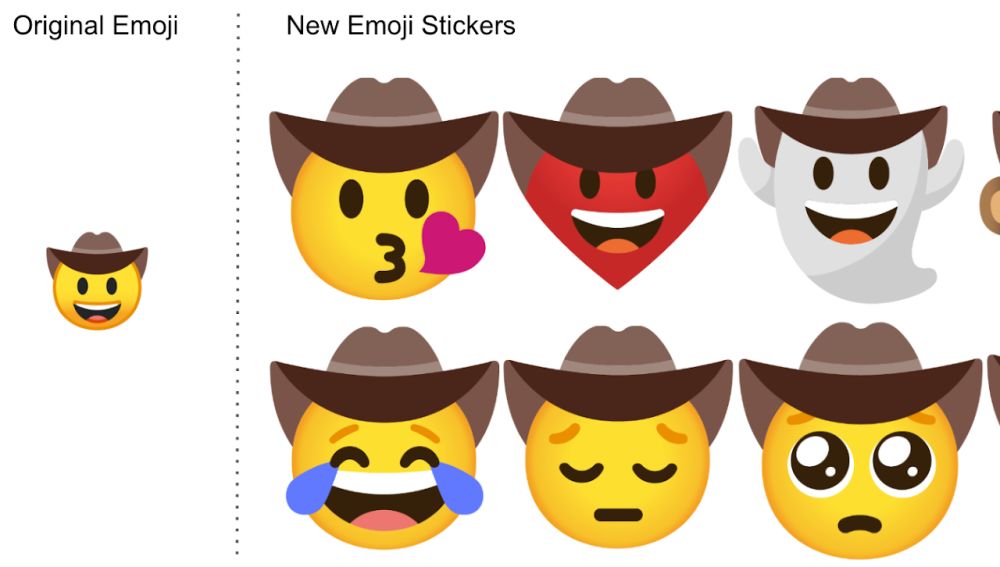1000x567 pixels.
Task: Click the "New Emoji Stickers" heading
Action: tap(401, 26)
